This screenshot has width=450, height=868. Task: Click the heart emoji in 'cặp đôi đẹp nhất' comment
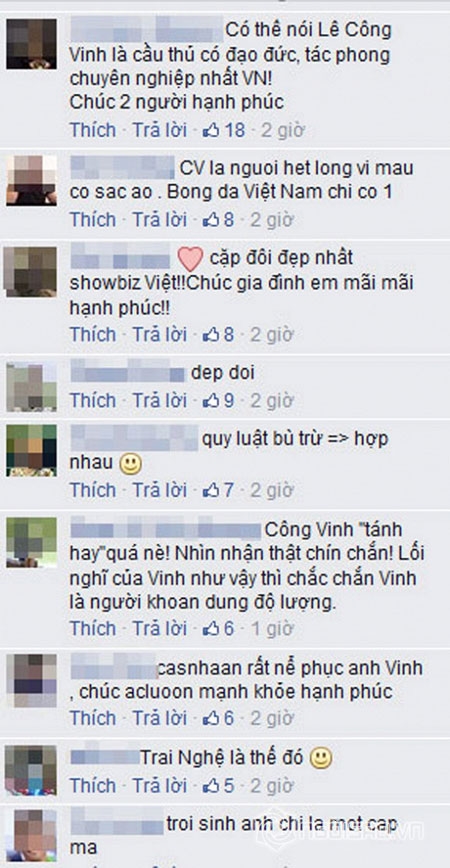pos(190,259)
